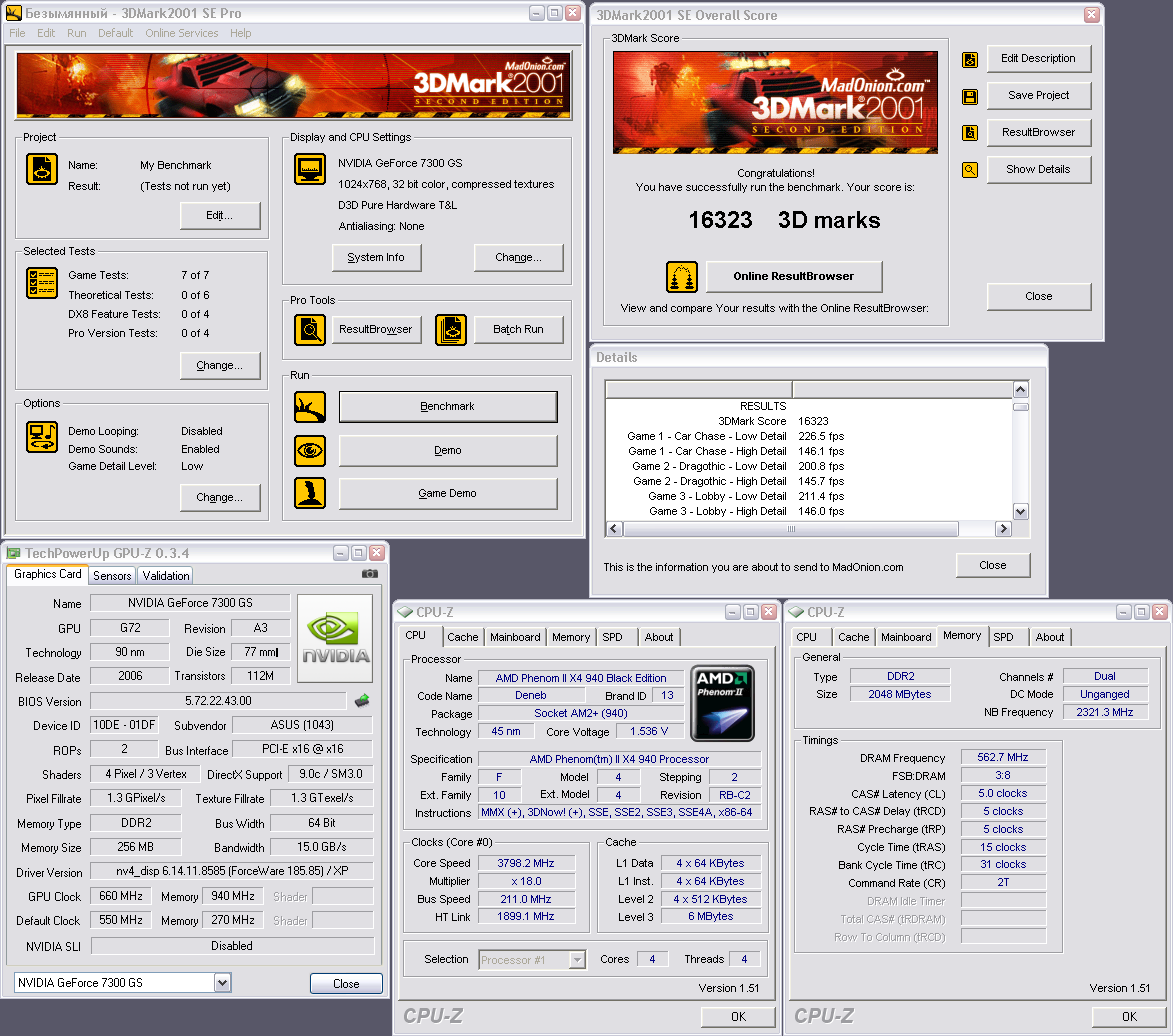Switch to the Validation tab in GPU-Z
The image size is (1173, 1036).
[x=165, y=575]
